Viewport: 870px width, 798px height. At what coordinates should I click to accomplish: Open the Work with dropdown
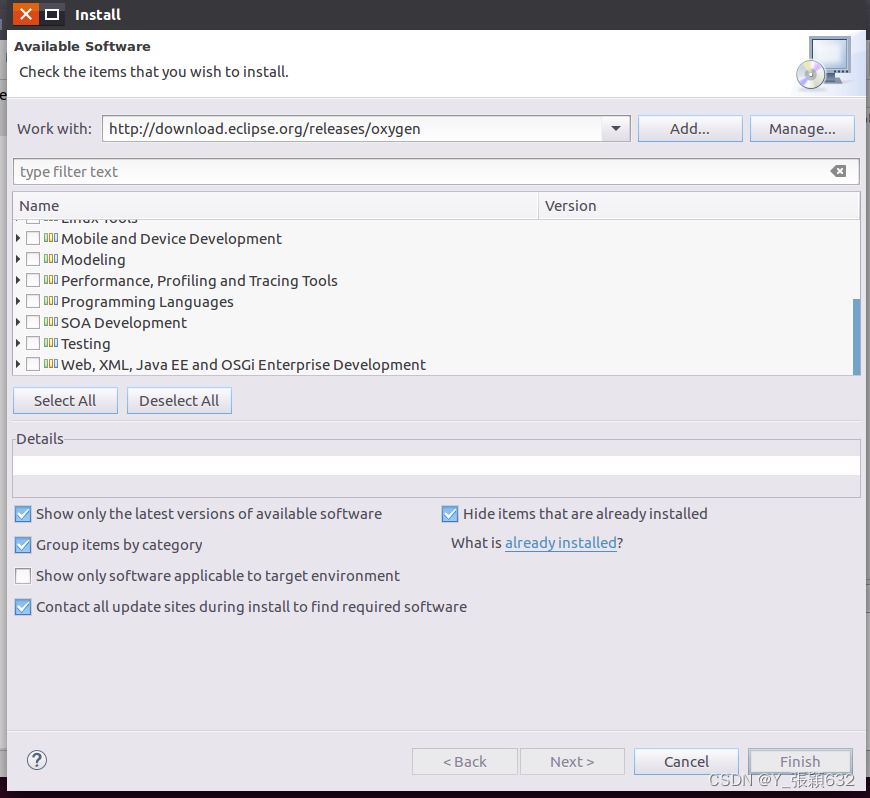[616, 128]
